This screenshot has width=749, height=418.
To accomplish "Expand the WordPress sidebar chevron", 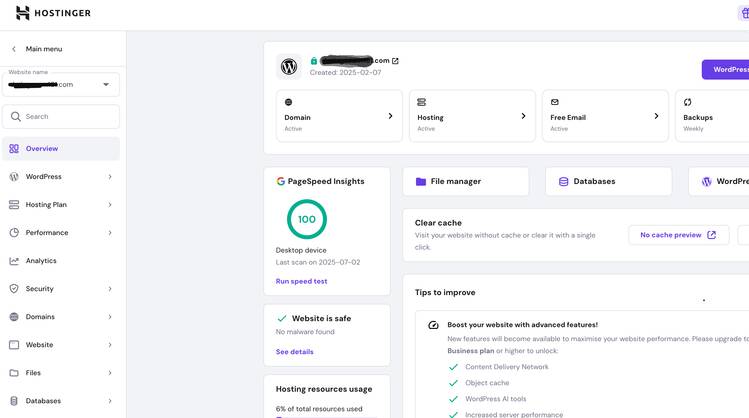I will [x=110, y=177].
